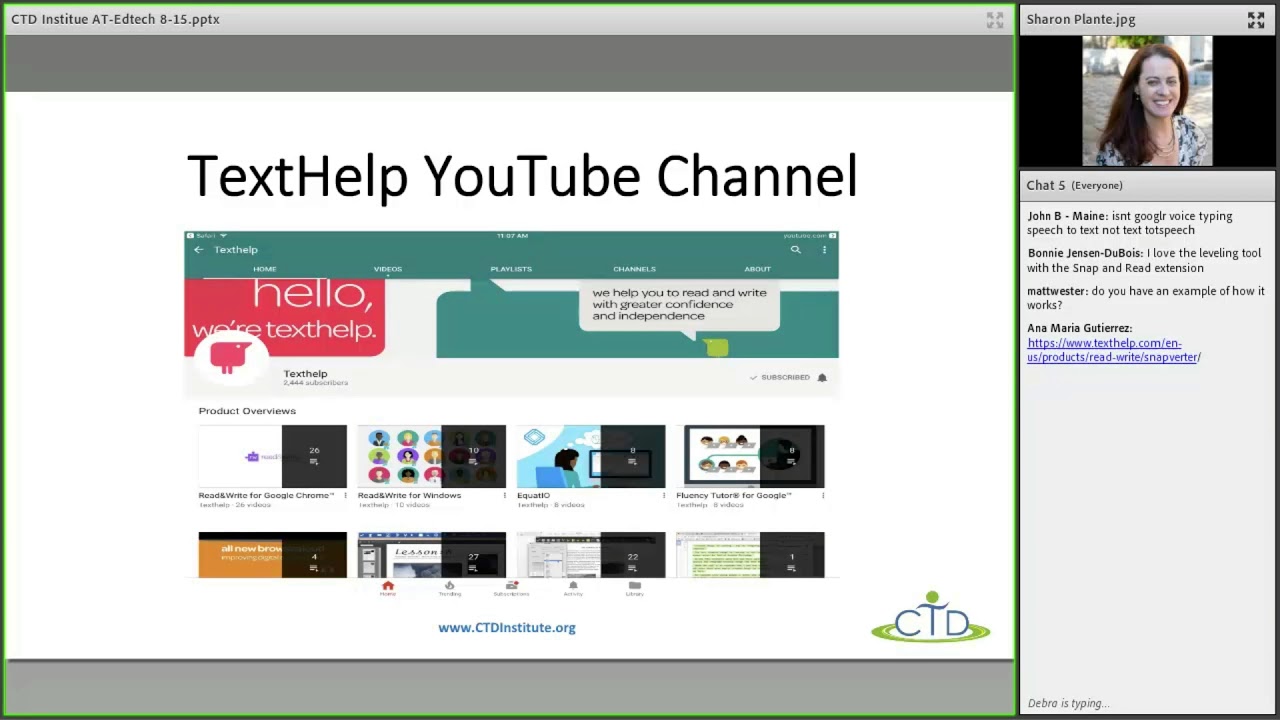This screenshot has height=720, width=1280.
Task: Click 'Sharon Plante.jpg' pod title
Action: (1081, 19)
